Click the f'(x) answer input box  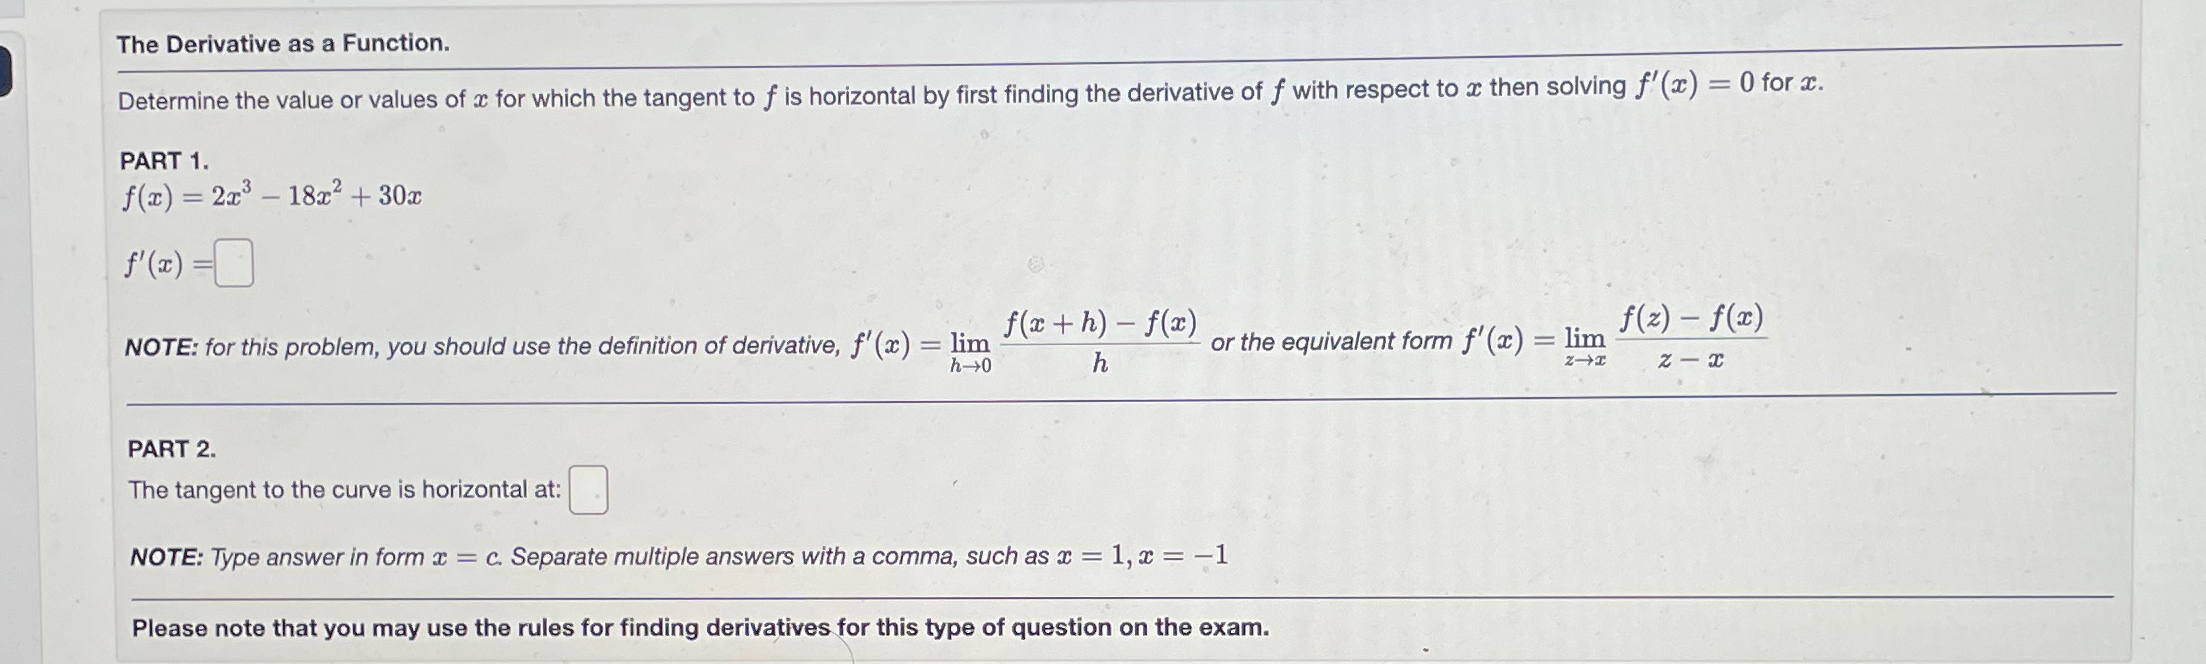coord(232,263)
